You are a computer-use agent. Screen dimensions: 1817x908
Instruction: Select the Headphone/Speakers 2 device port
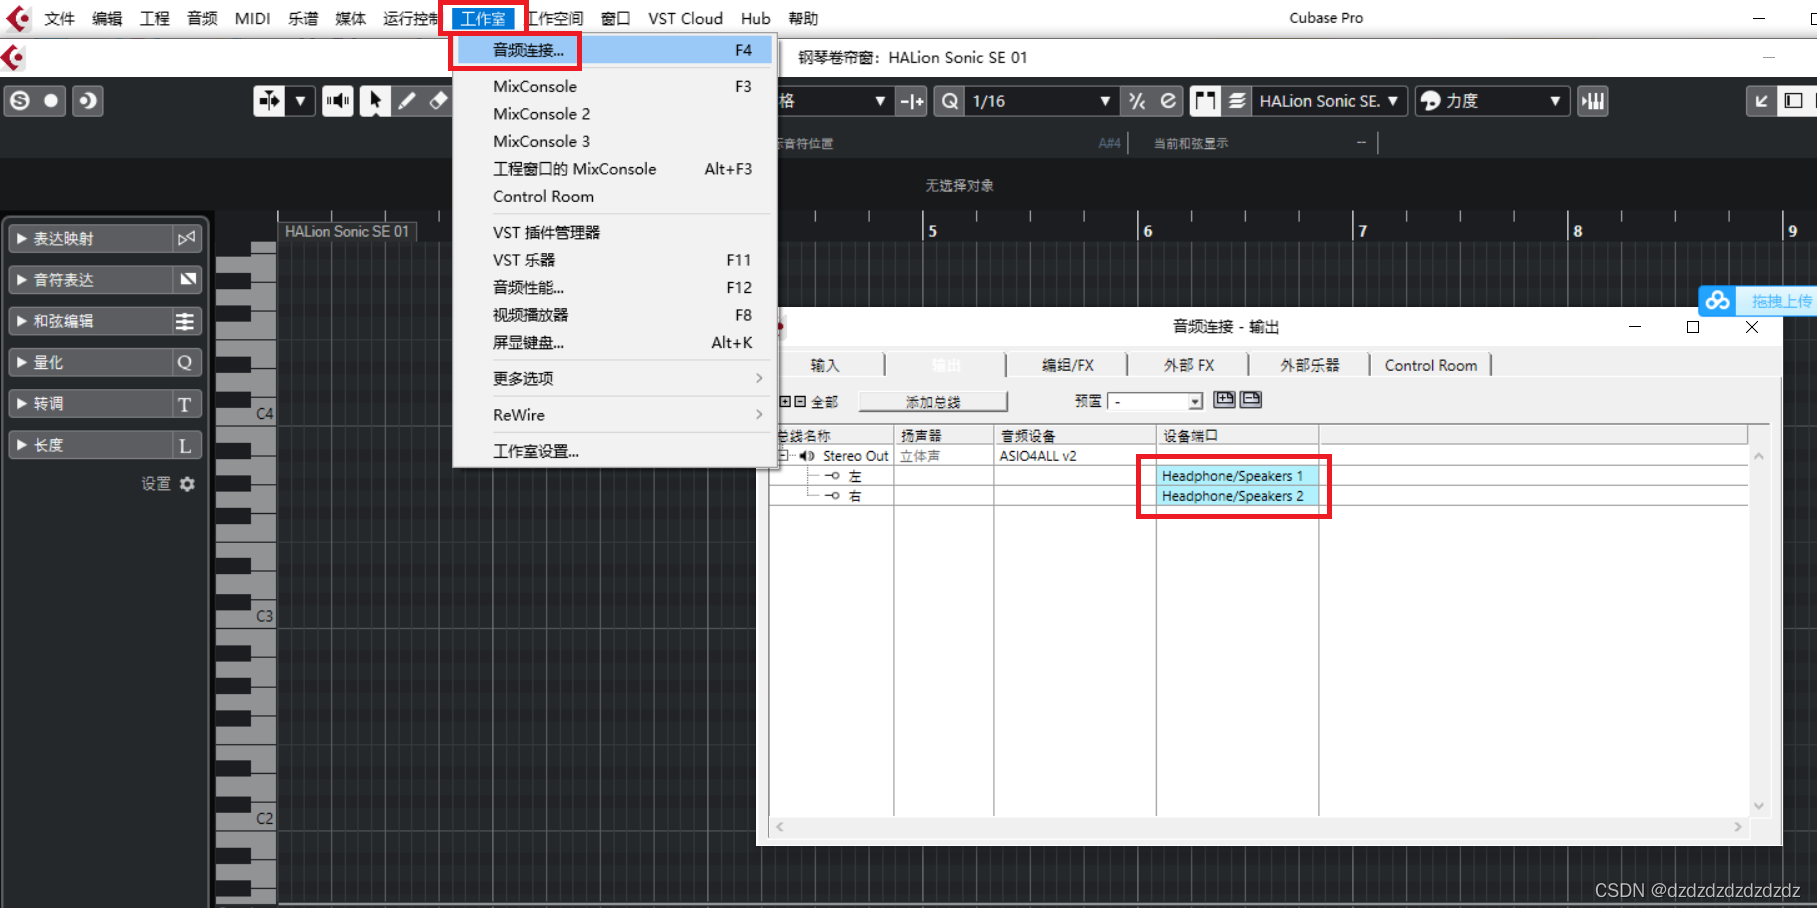[x=1237, y=496]
